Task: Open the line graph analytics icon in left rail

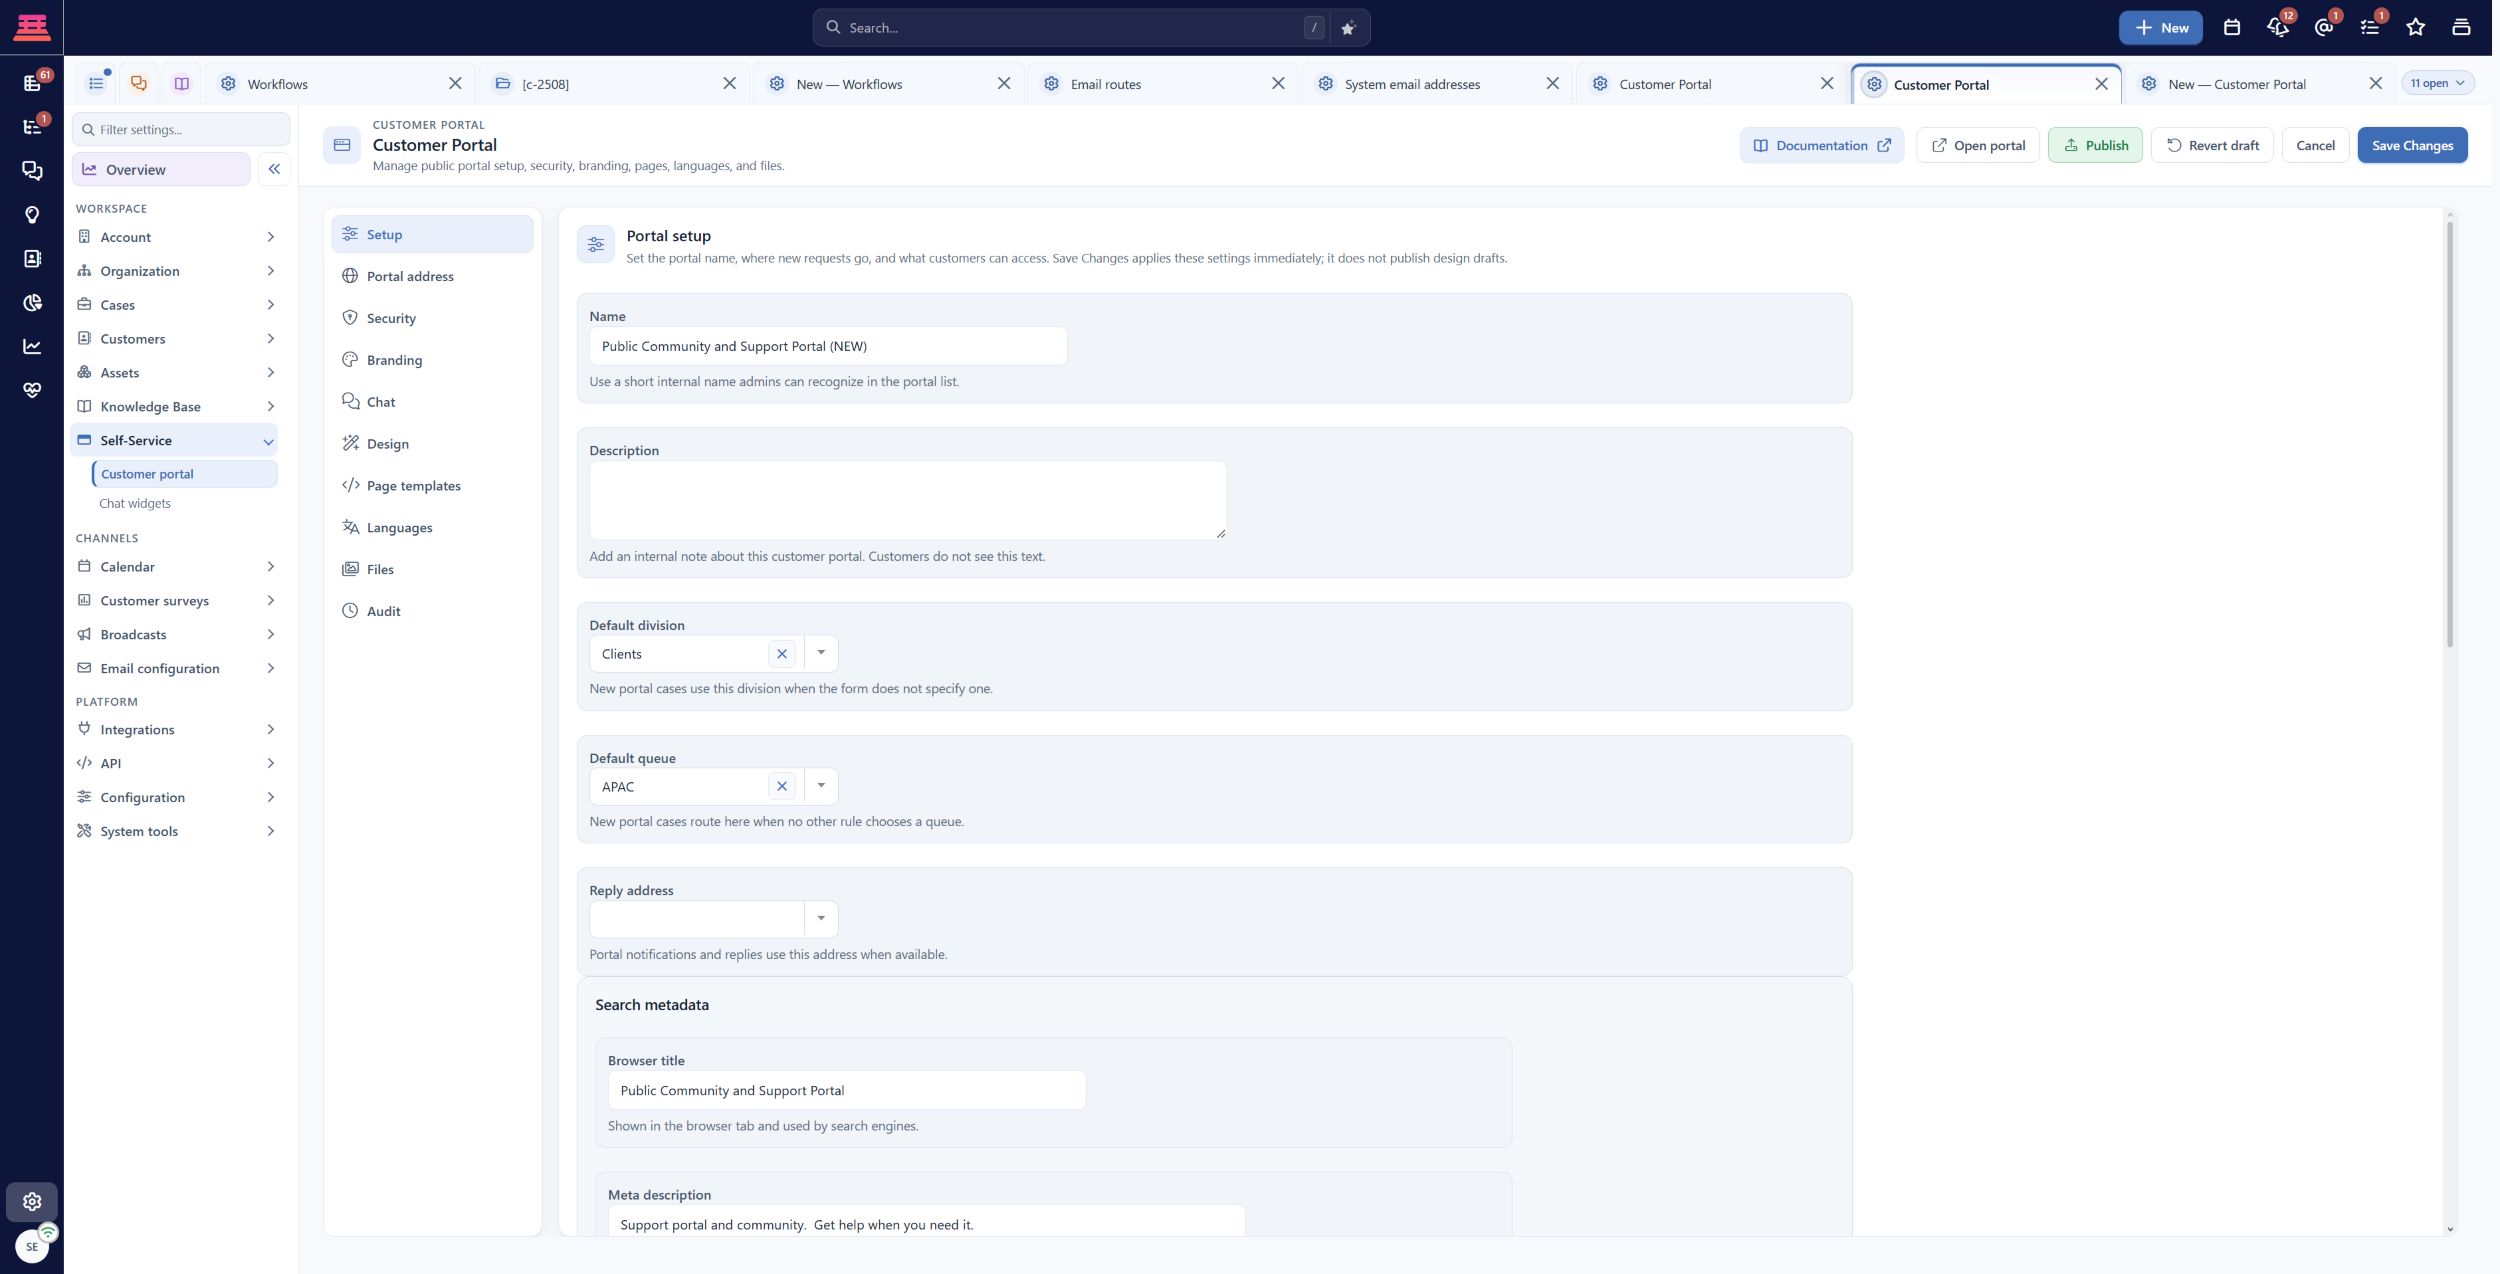Action: 32,346
